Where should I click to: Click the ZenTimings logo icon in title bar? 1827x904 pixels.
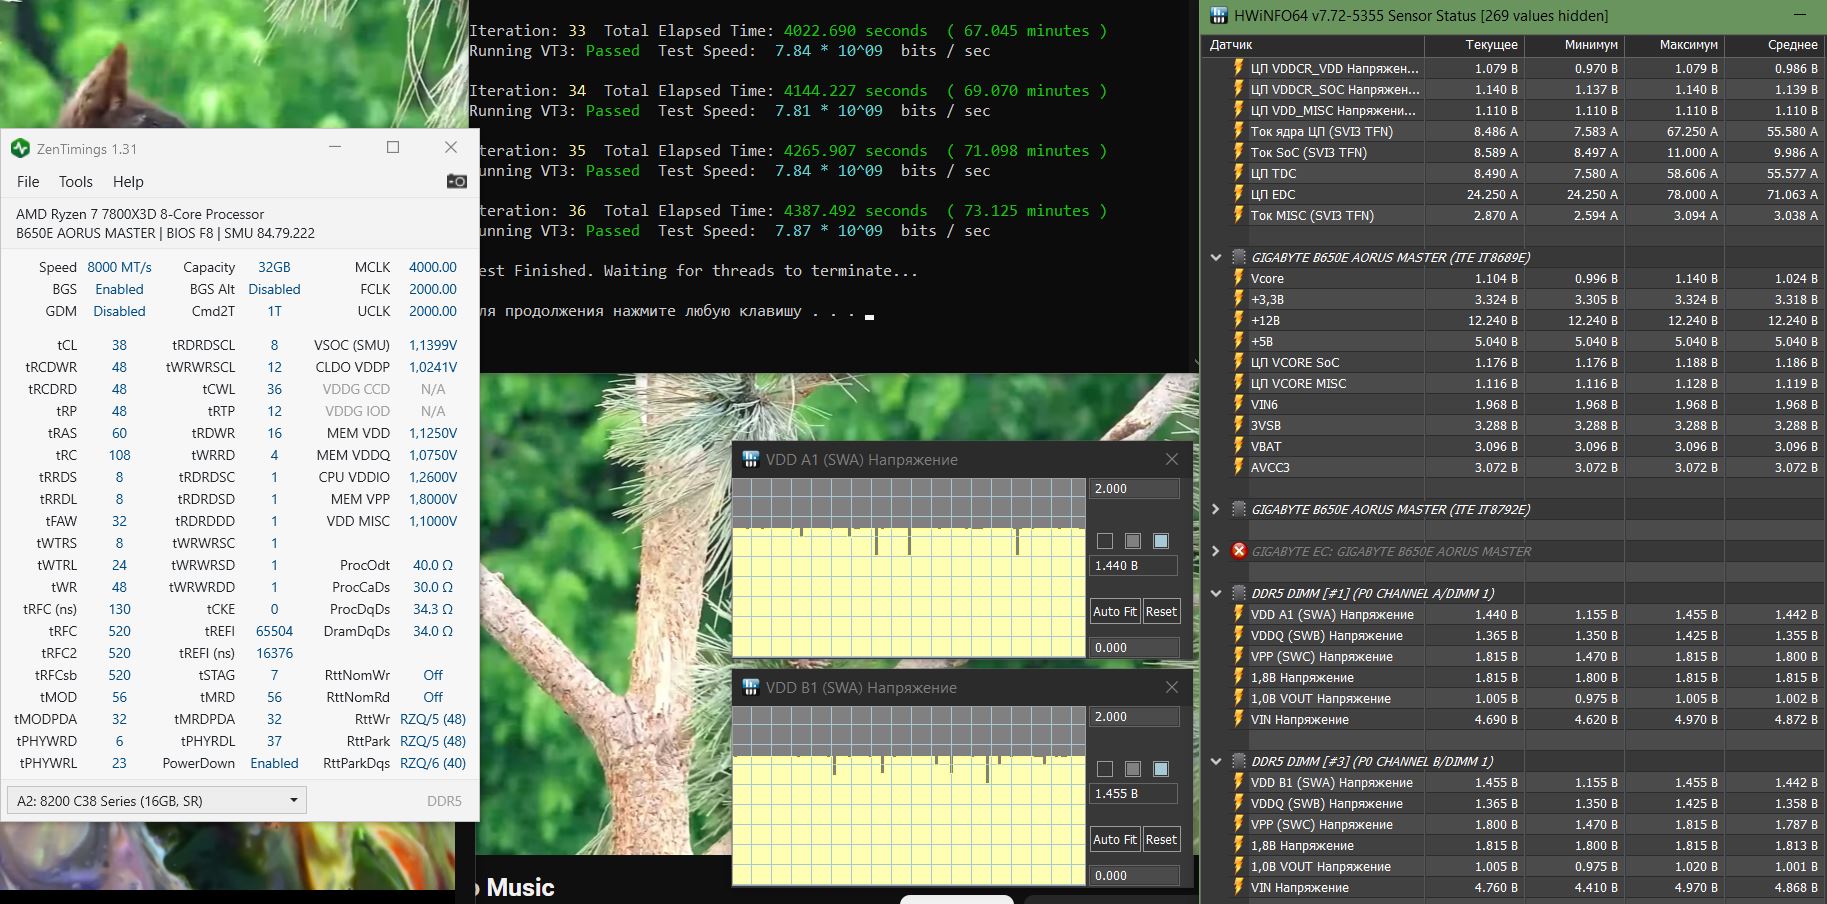coord(20,149)
